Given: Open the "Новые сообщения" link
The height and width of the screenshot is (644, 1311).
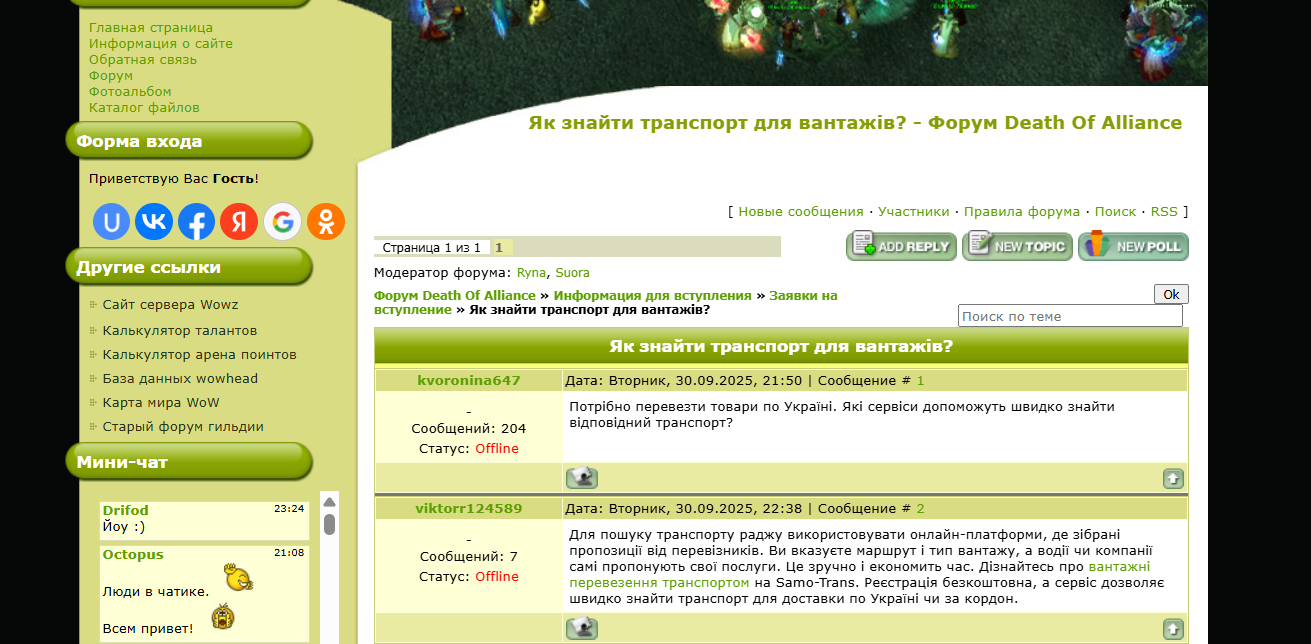Looking at the screenshot, I should point(800,212).
